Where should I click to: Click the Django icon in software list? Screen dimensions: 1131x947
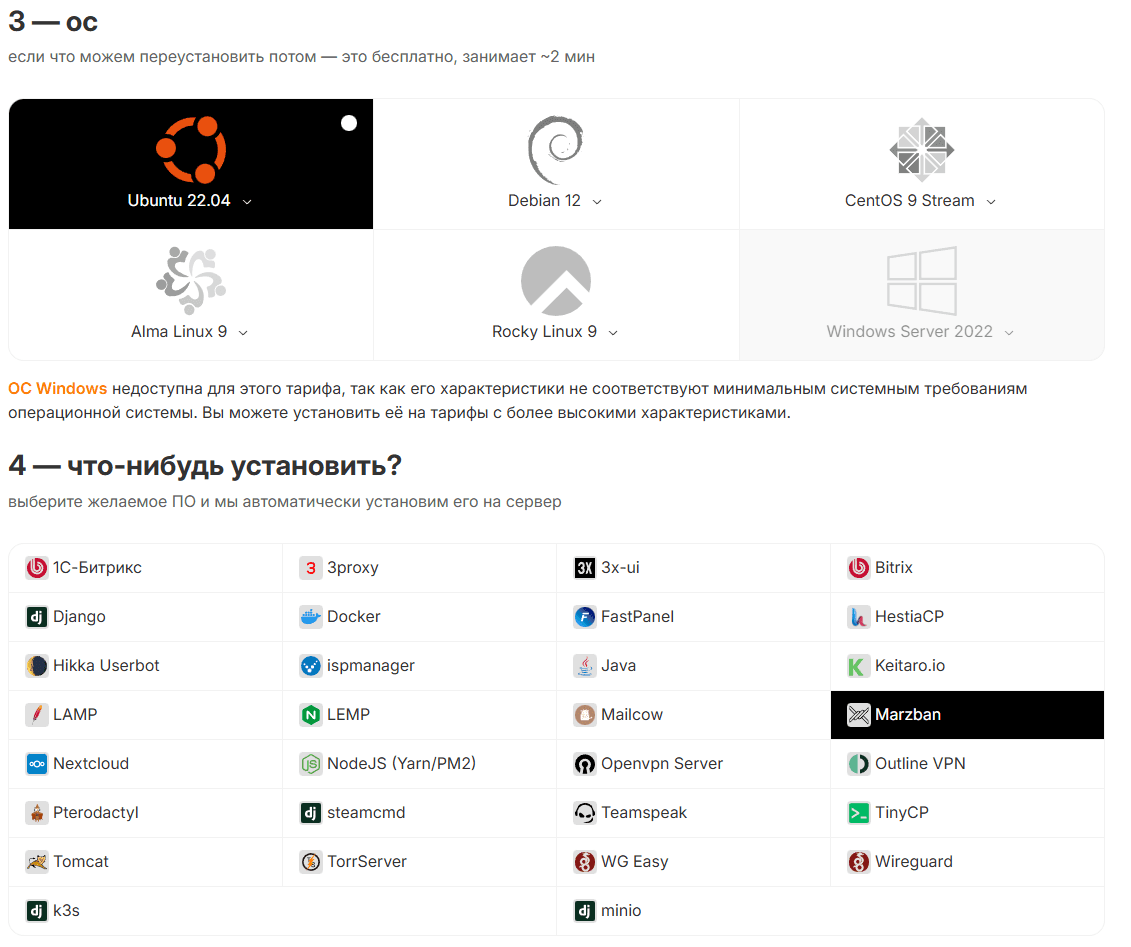tap(37, 617)
